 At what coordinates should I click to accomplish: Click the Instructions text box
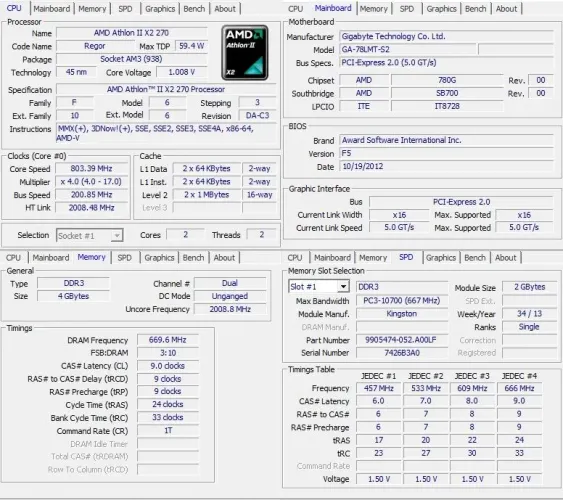tap(166, 134)
